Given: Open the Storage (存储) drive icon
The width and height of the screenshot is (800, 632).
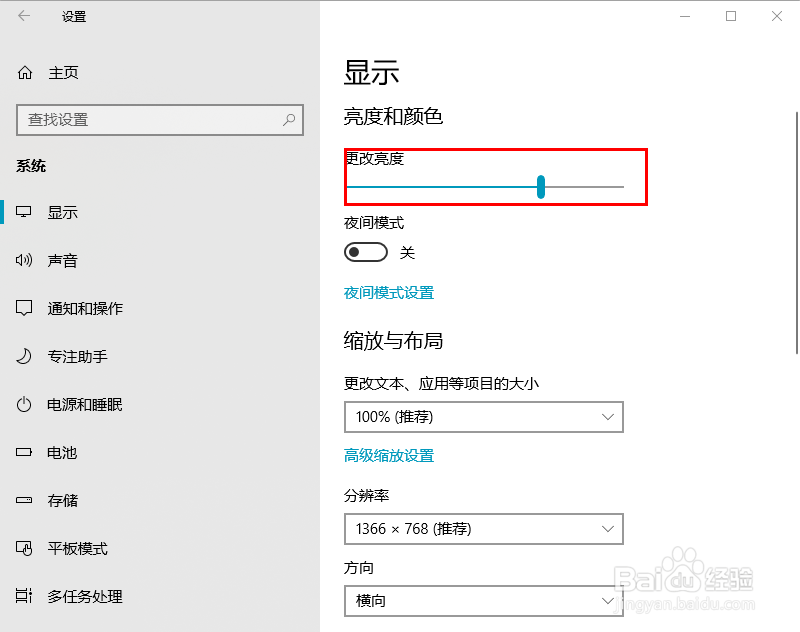Looking at the screenshot, I should (25, 501).
